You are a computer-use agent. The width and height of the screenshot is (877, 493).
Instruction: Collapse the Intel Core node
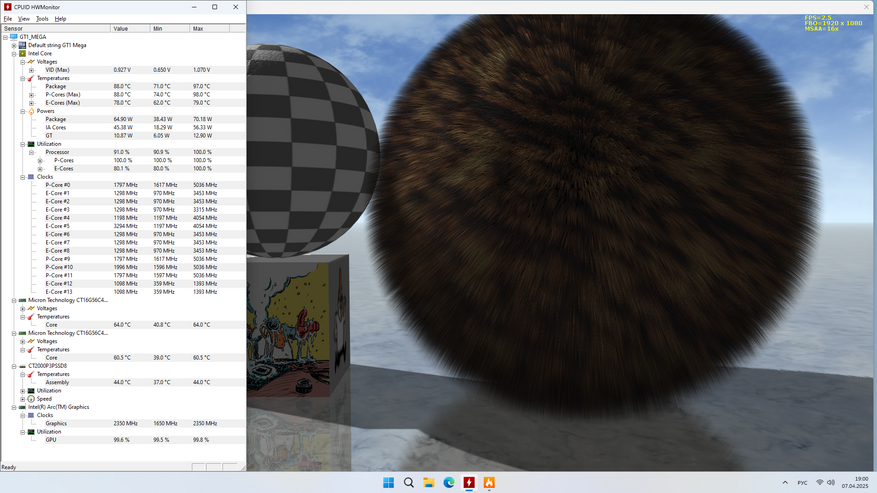[x=14, y=54]
